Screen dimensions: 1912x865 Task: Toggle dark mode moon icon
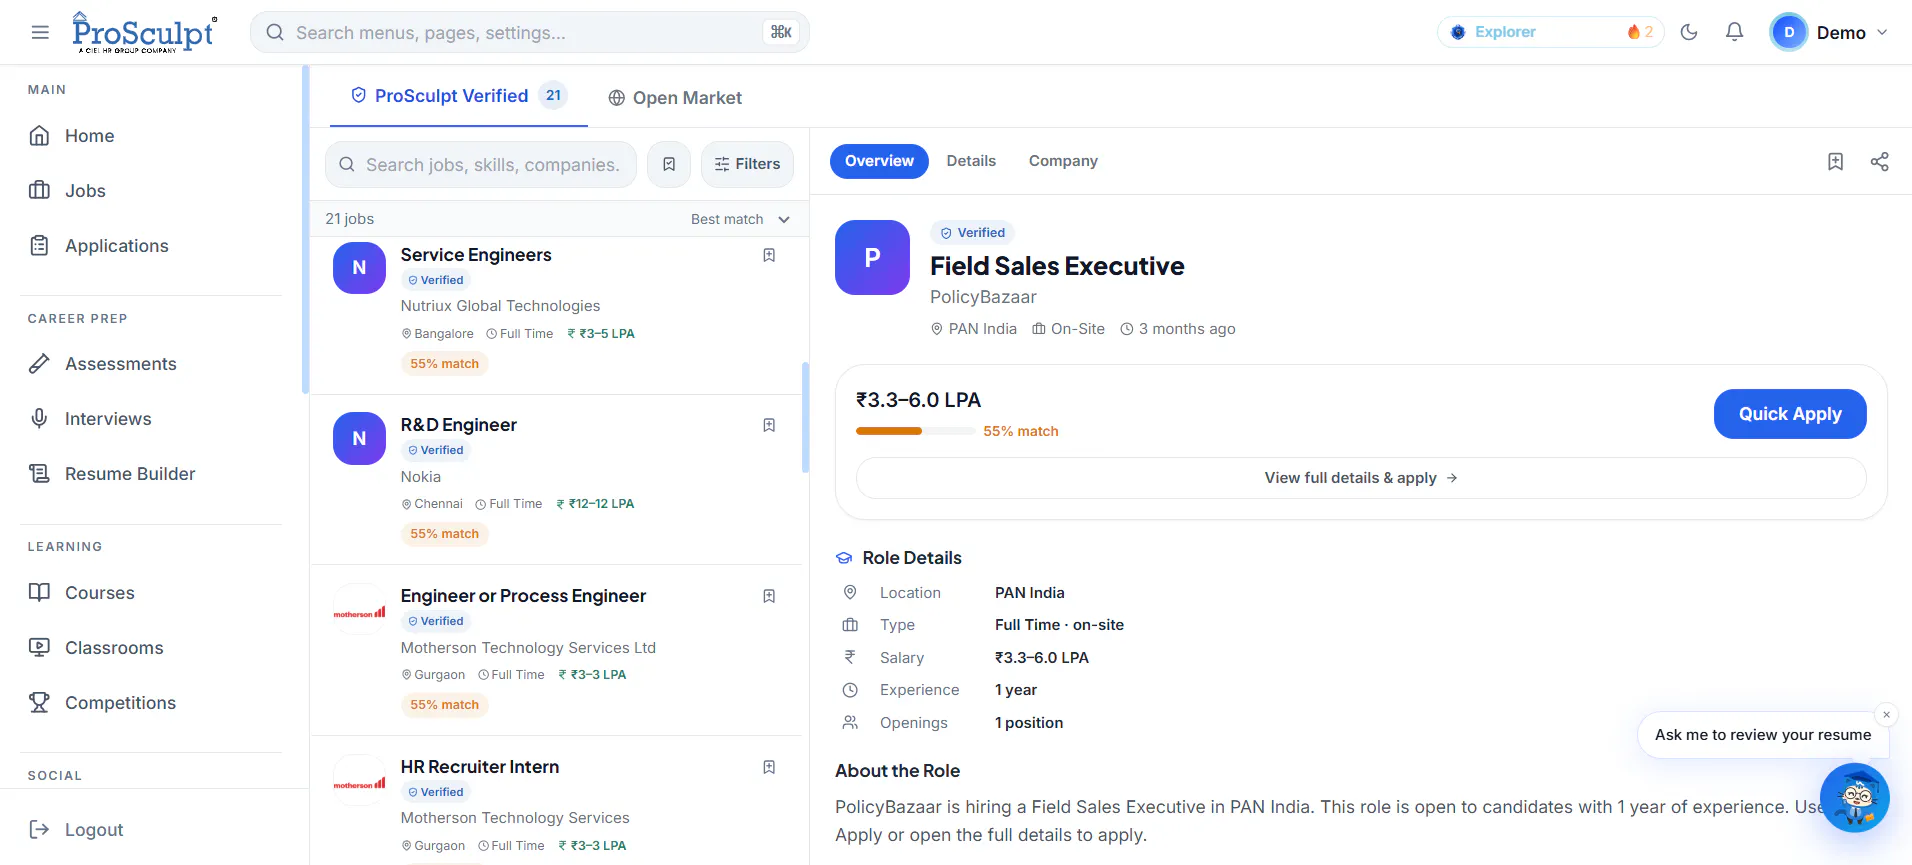click(x=1689, y=32)
